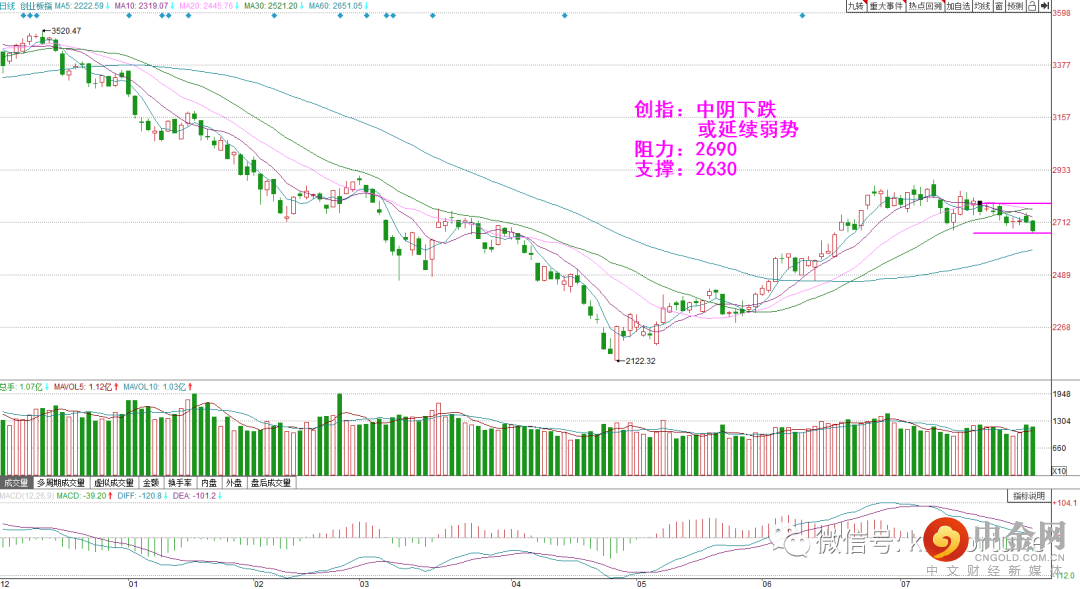
Task: Click the 2268 price axis label
Action: [x=1061, y=327]
